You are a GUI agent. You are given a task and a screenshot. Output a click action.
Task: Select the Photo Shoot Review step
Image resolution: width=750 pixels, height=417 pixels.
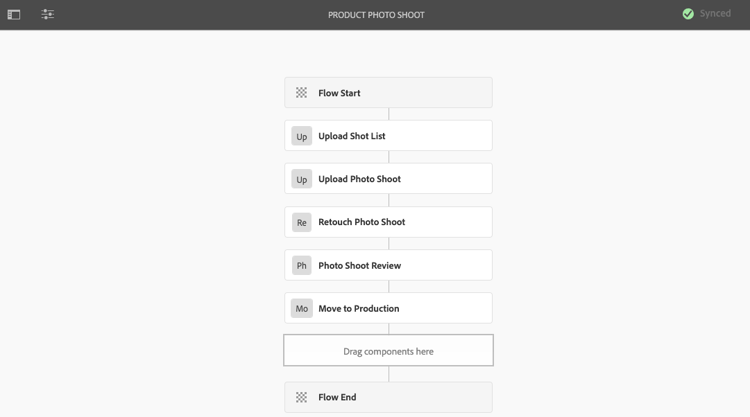coord(388,265)
